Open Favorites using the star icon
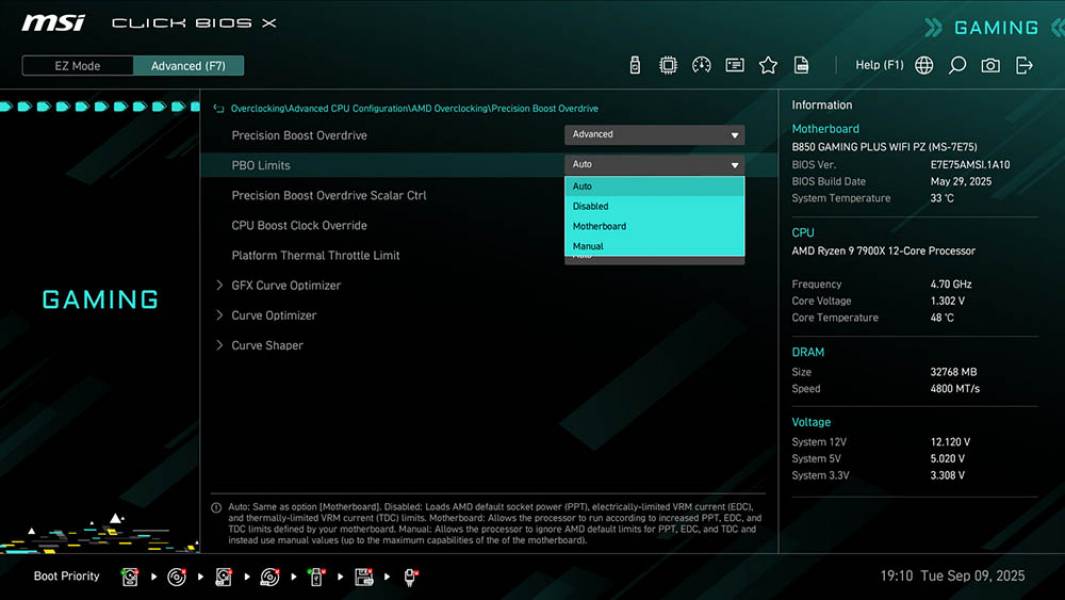 (768, 64)
